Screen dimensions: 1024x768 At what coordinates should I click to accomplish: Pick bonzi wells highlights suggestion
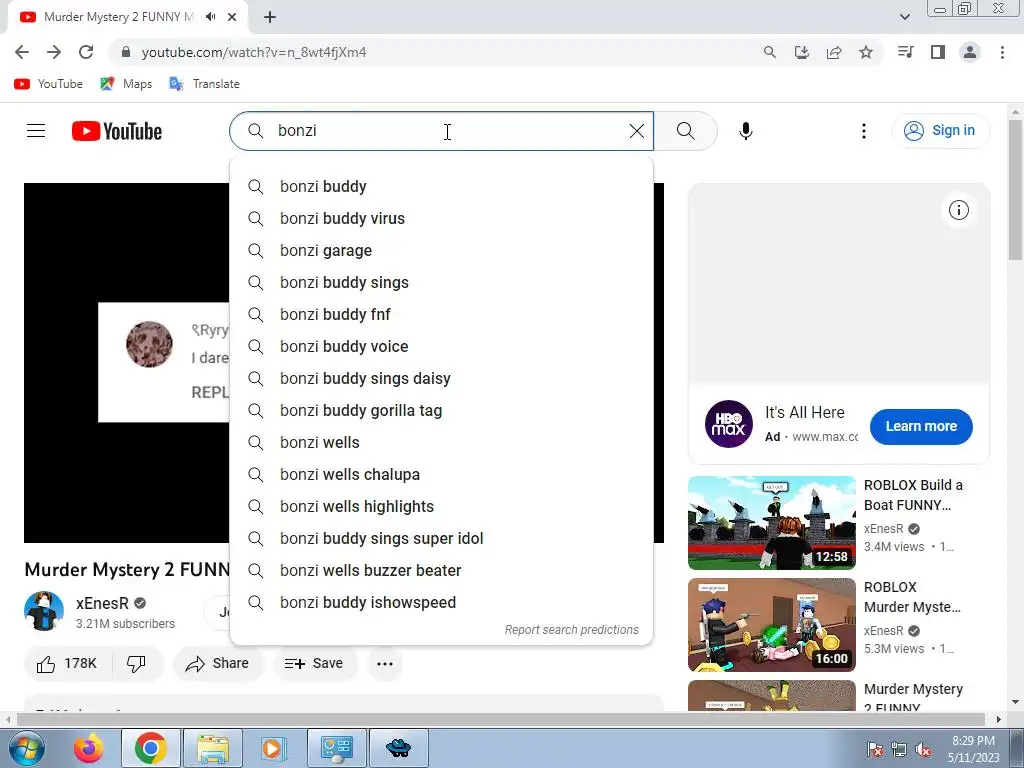[x=441, y=507]
